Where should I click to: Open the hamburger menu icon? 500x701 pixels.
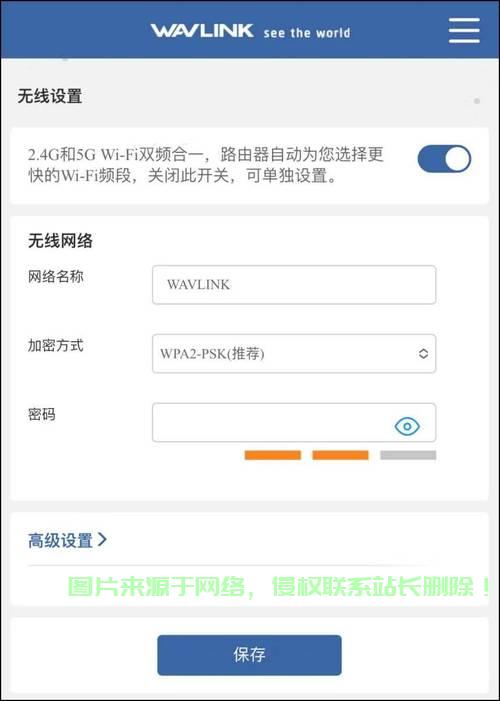(464, 31)
